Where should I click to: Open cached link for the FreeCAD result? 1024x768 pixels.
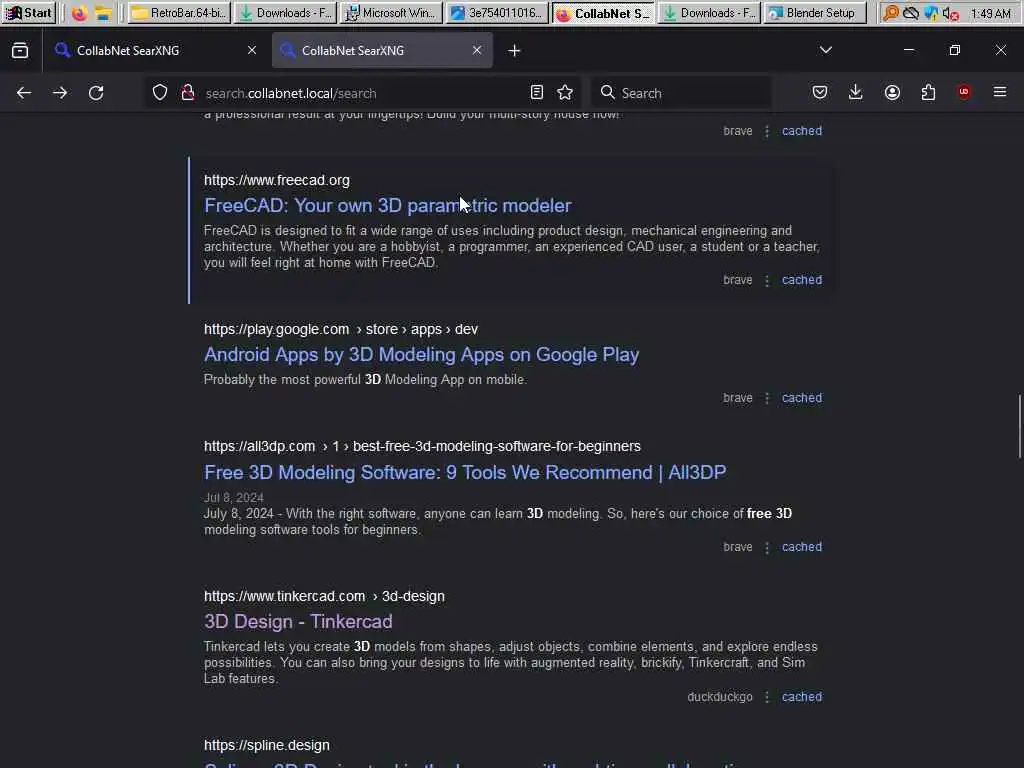pyautogui.click(x=802, y=280)
